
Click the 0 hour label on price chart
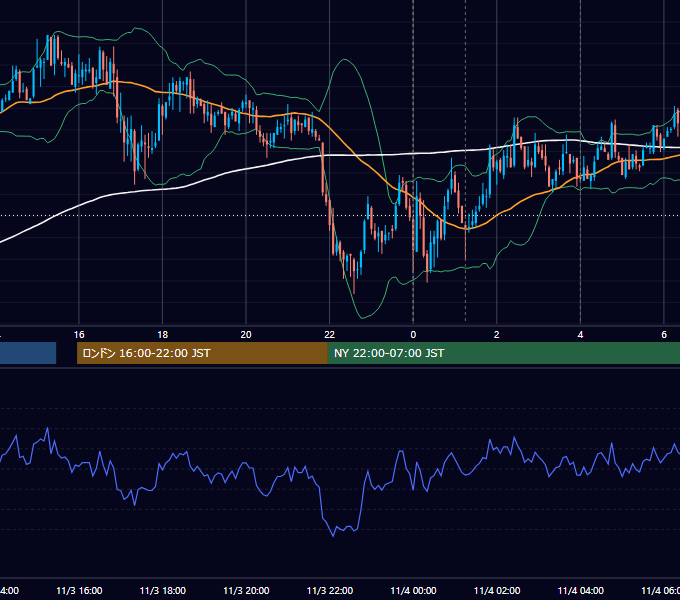[x=413, y=334]
